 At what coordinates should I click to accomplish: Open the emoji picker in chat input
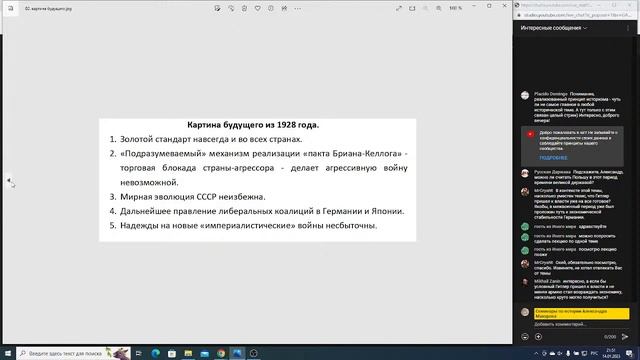tap(525, 337)
